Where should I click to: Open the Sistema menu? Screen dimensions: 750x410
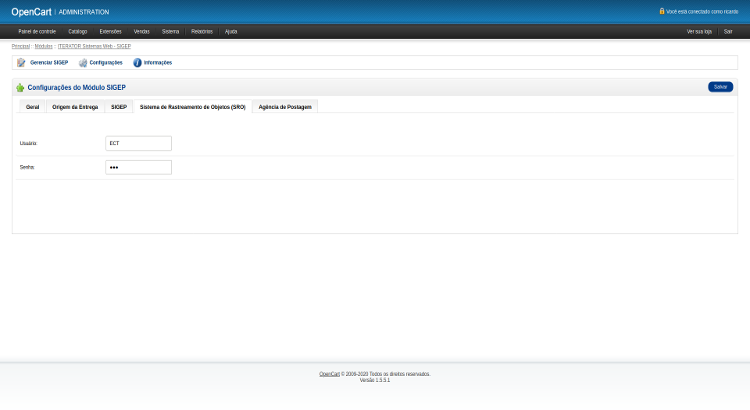[170, 32]
